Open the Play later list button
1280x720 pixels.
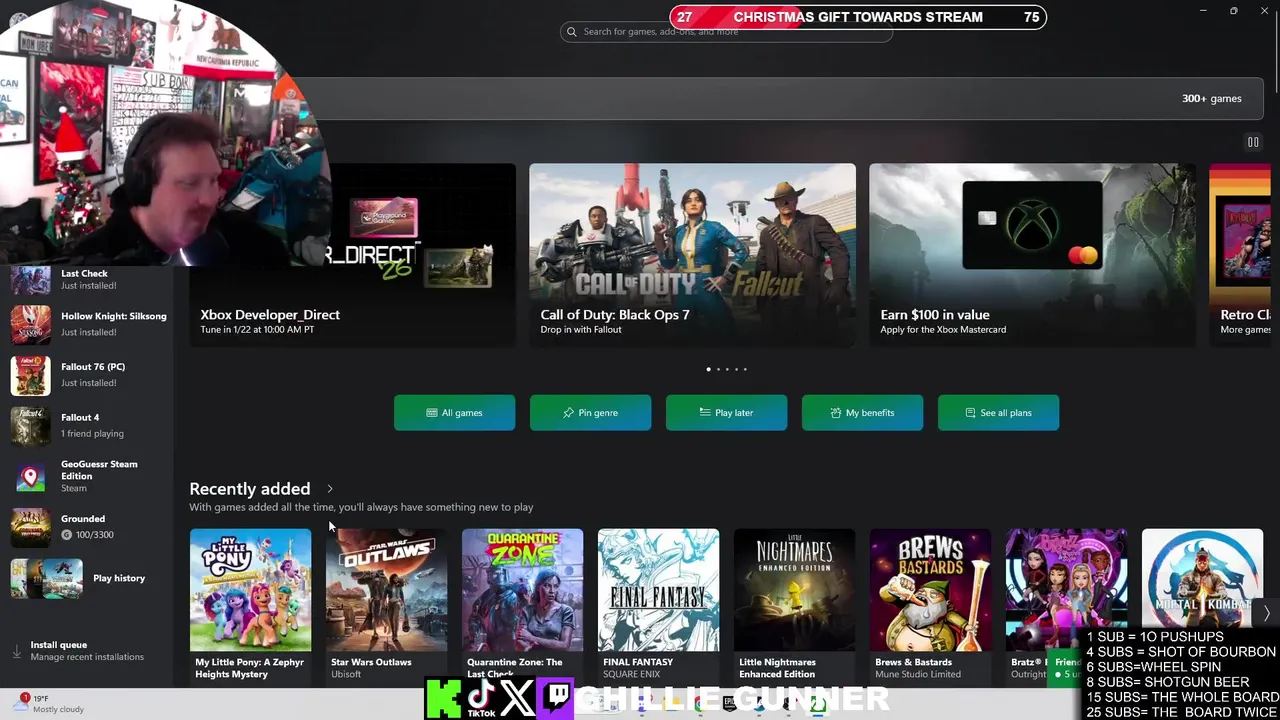click(726, 412)
